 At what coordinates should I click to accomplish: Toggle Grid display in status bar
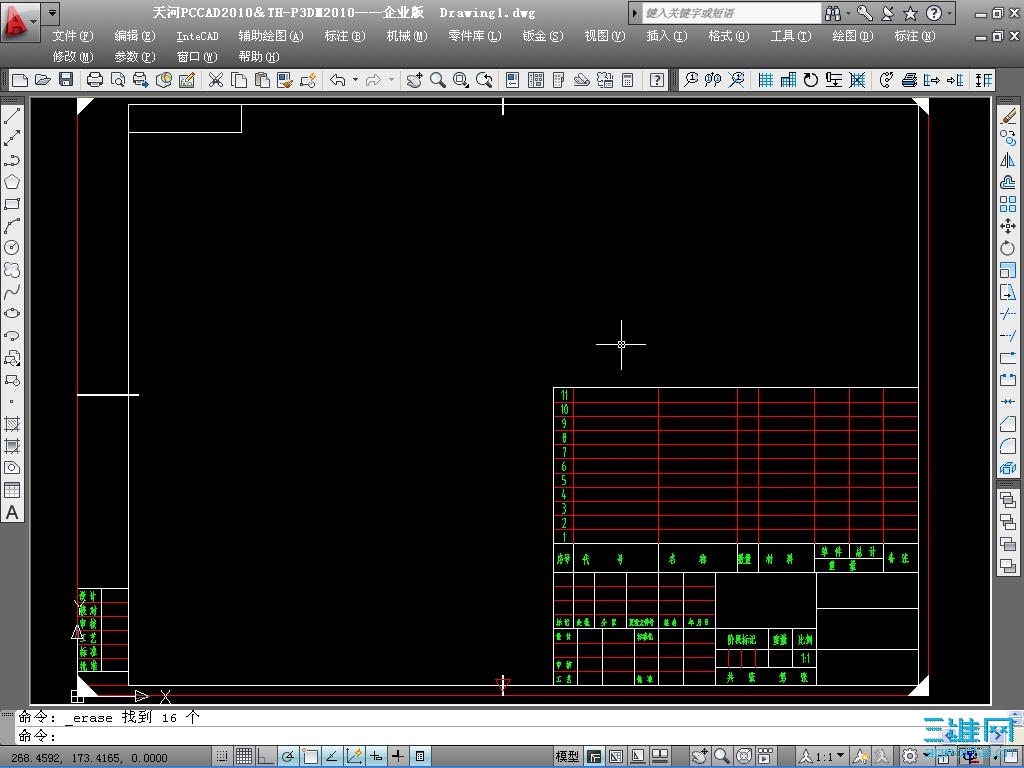(244, 756)
